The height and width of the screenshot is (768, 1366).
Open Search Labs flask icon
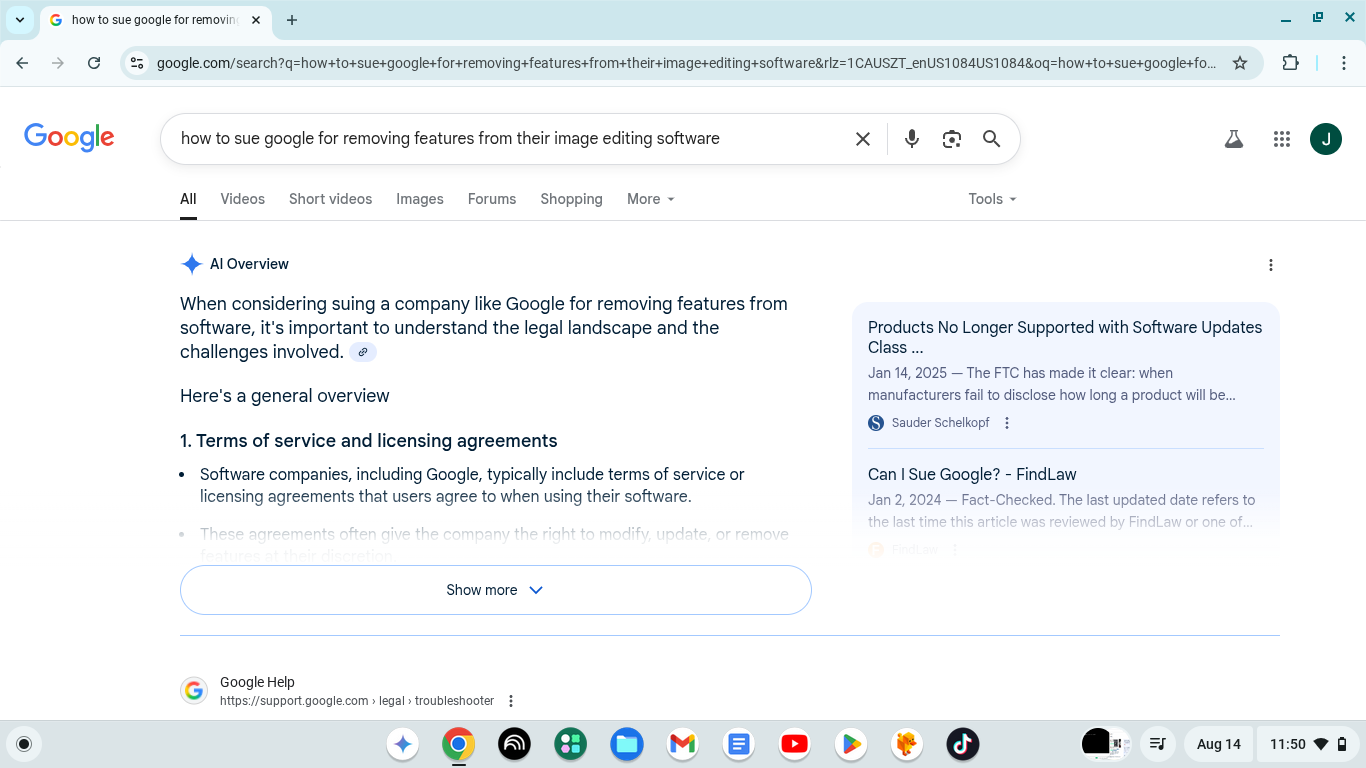[1234, 139]
